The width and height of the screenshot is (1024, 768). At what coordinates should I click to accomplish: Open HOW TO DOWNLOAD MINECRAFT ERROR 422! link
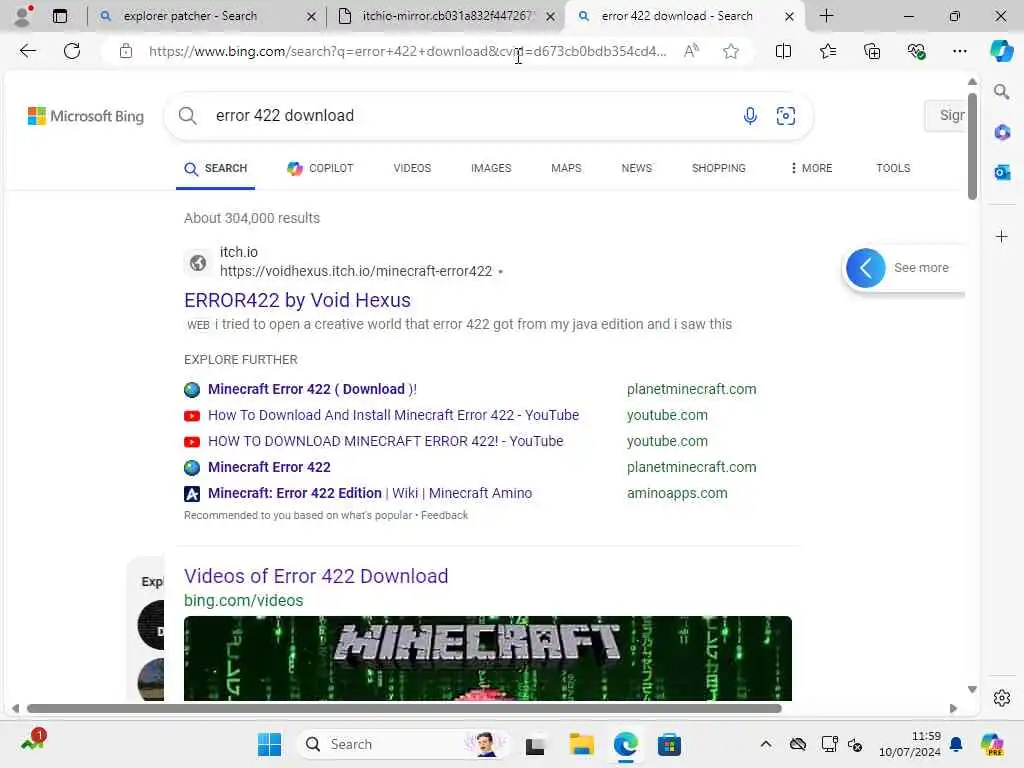385,441
